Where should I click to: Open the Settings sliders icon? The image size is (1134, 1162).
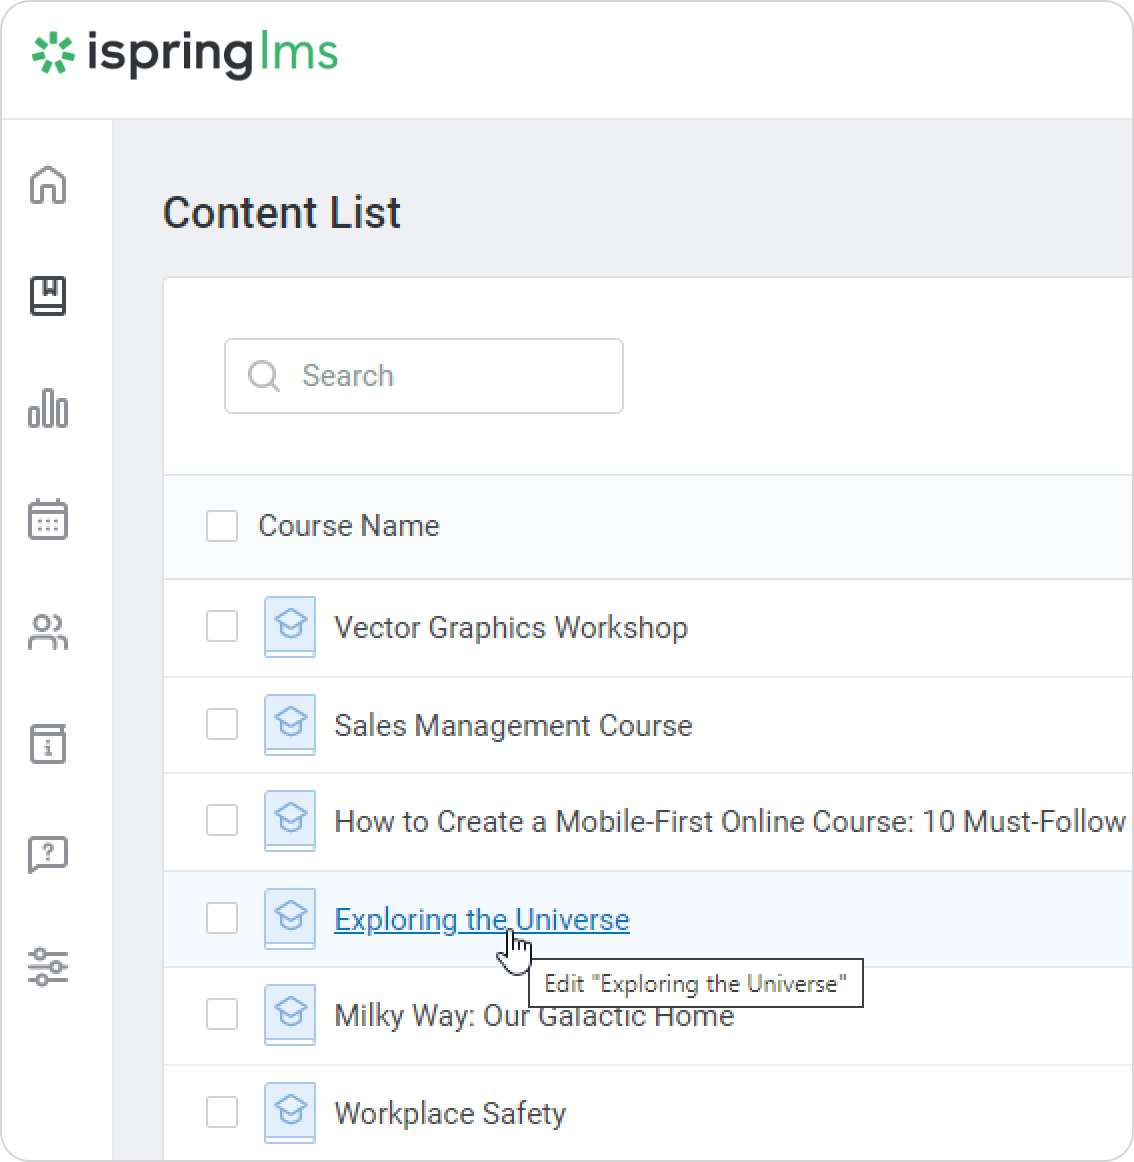pos(48,967)
